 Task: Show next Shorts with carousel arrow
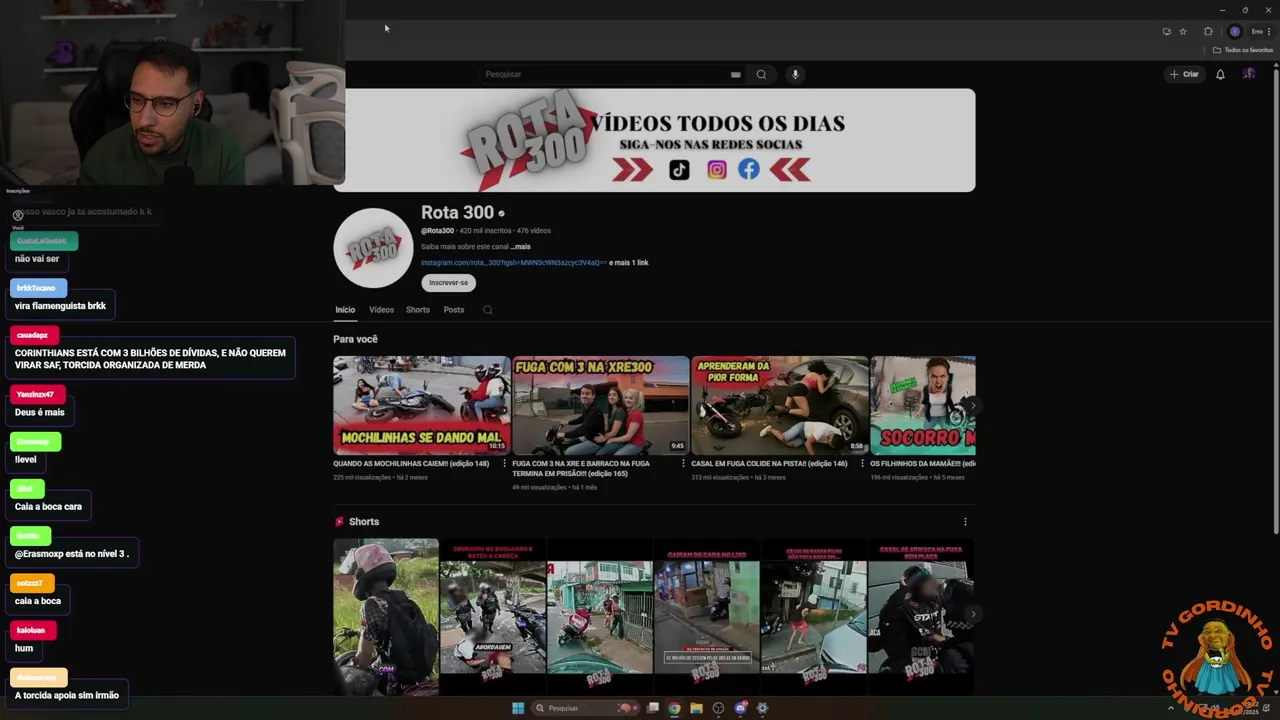point(972,614)
